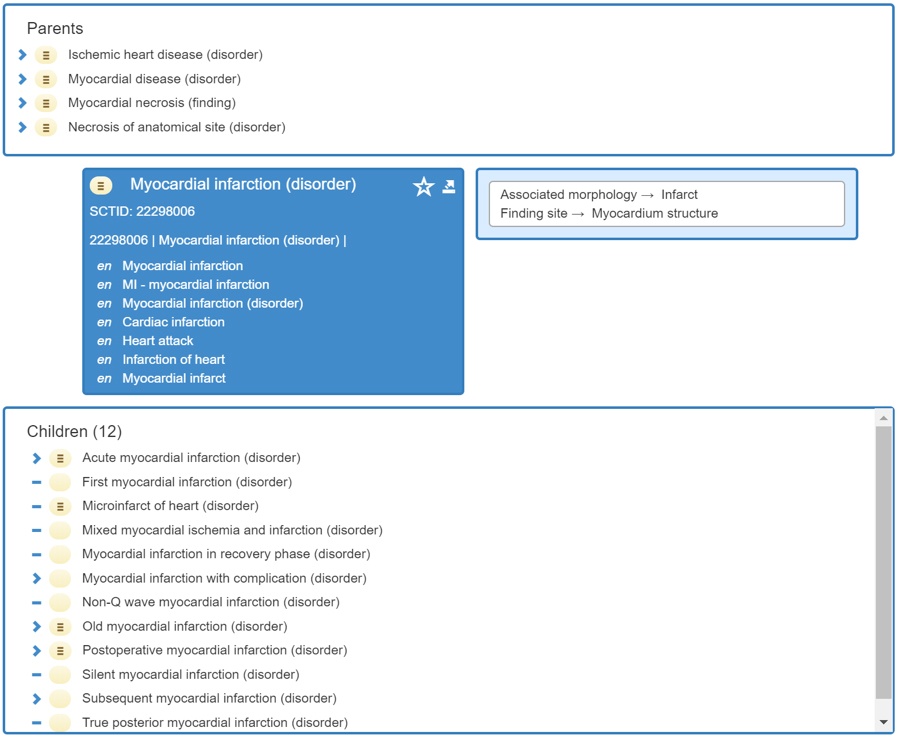Click definition icon beside Necrosis of anatomical site
This screenshot has width=898, height=739.
click(46, 127)
